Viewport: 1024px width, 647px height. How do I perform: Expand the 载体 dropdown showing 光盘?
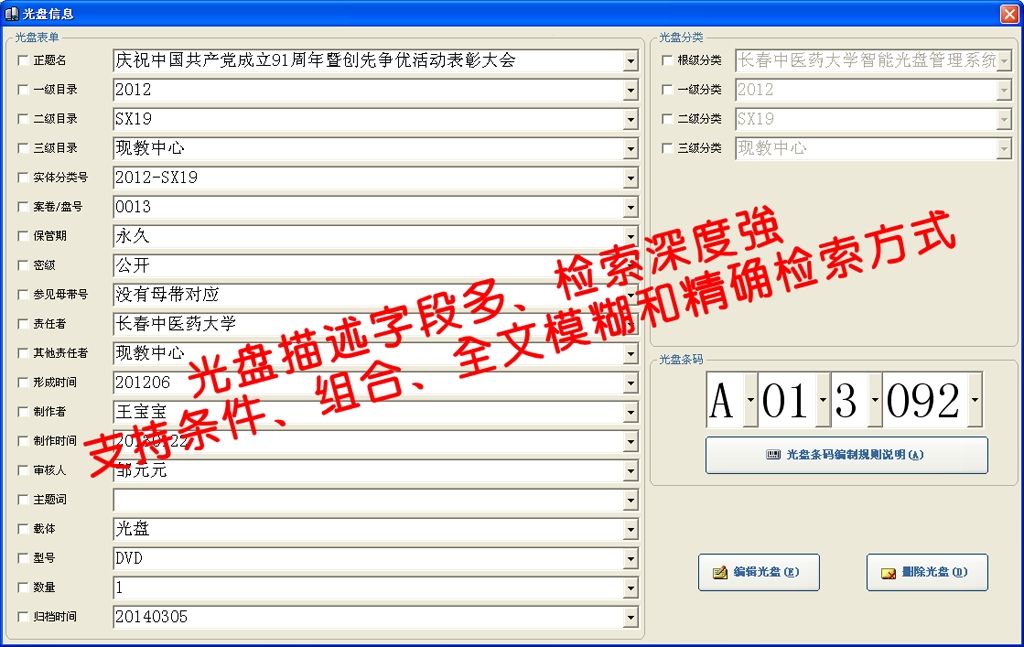tap(630, 530)
